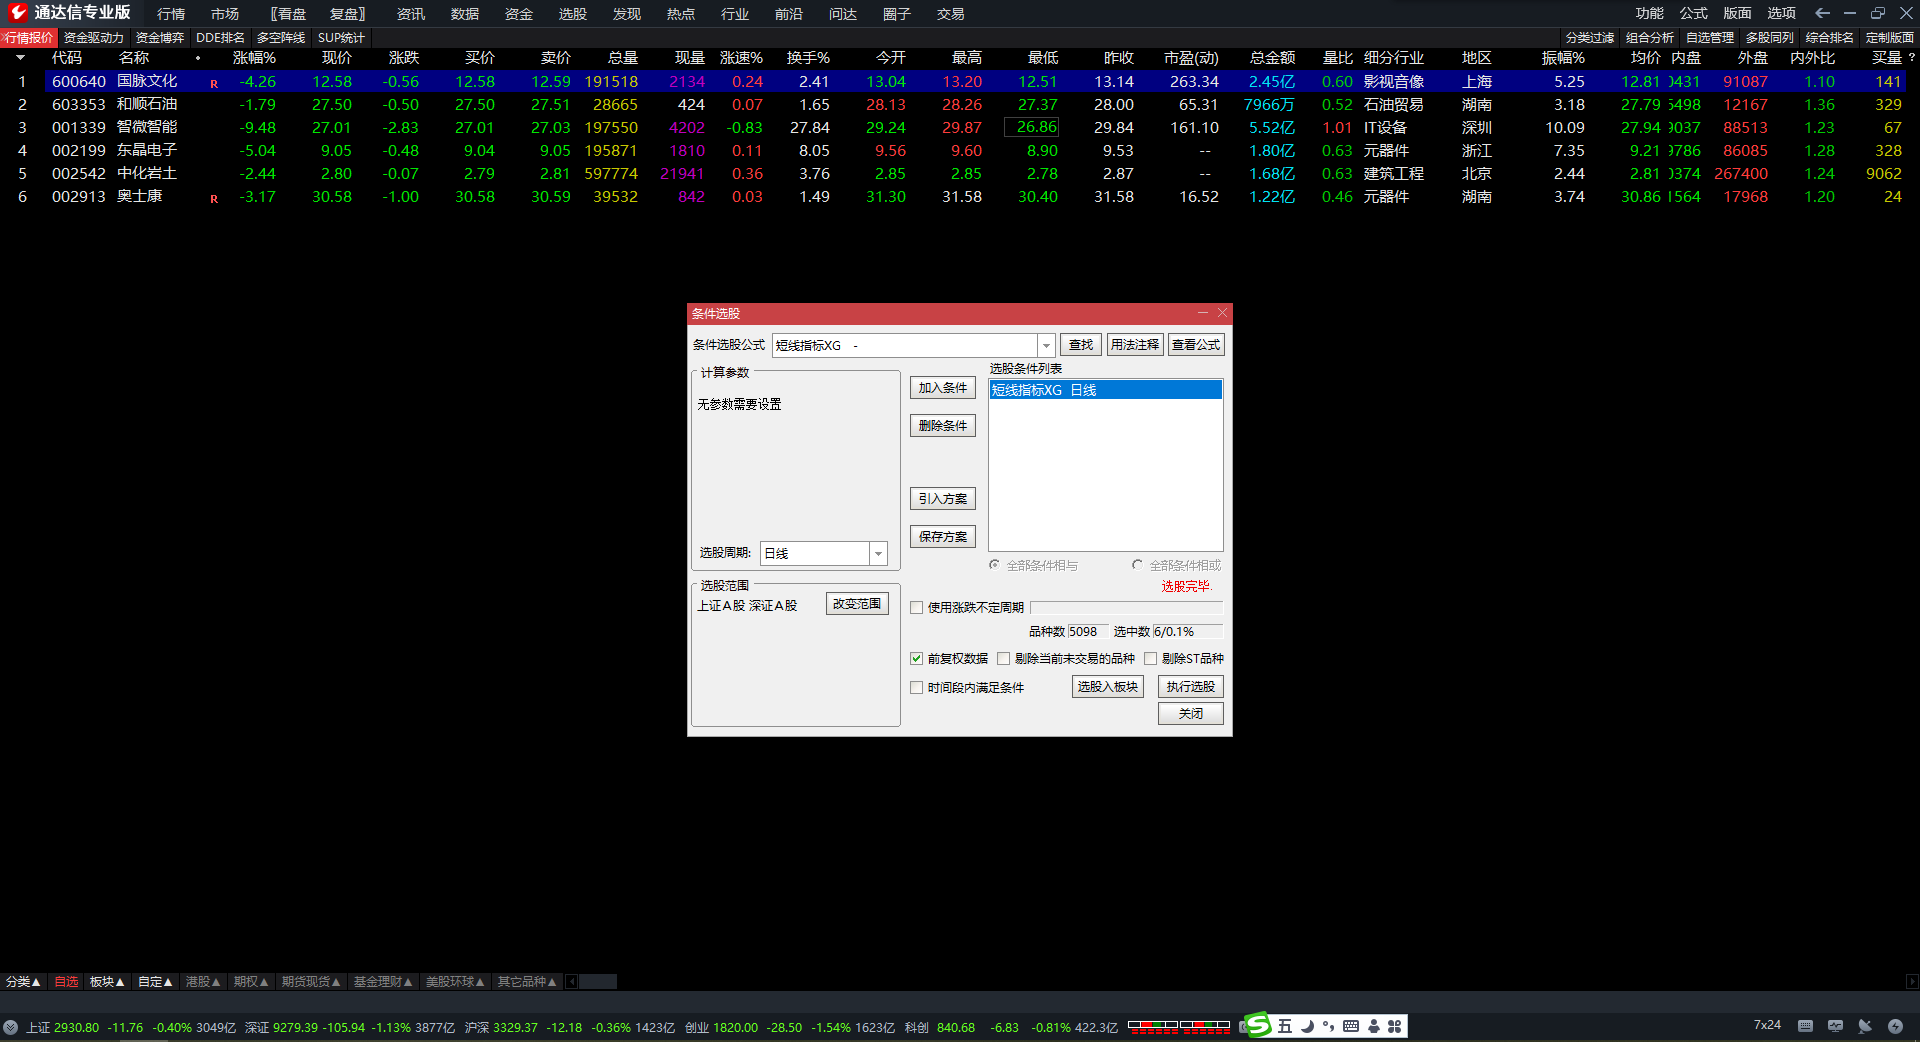The width and height of the screenshot is (1920, 1042).
Task: Minimize the 条件选股 dialog
Action: point(1203,313)
